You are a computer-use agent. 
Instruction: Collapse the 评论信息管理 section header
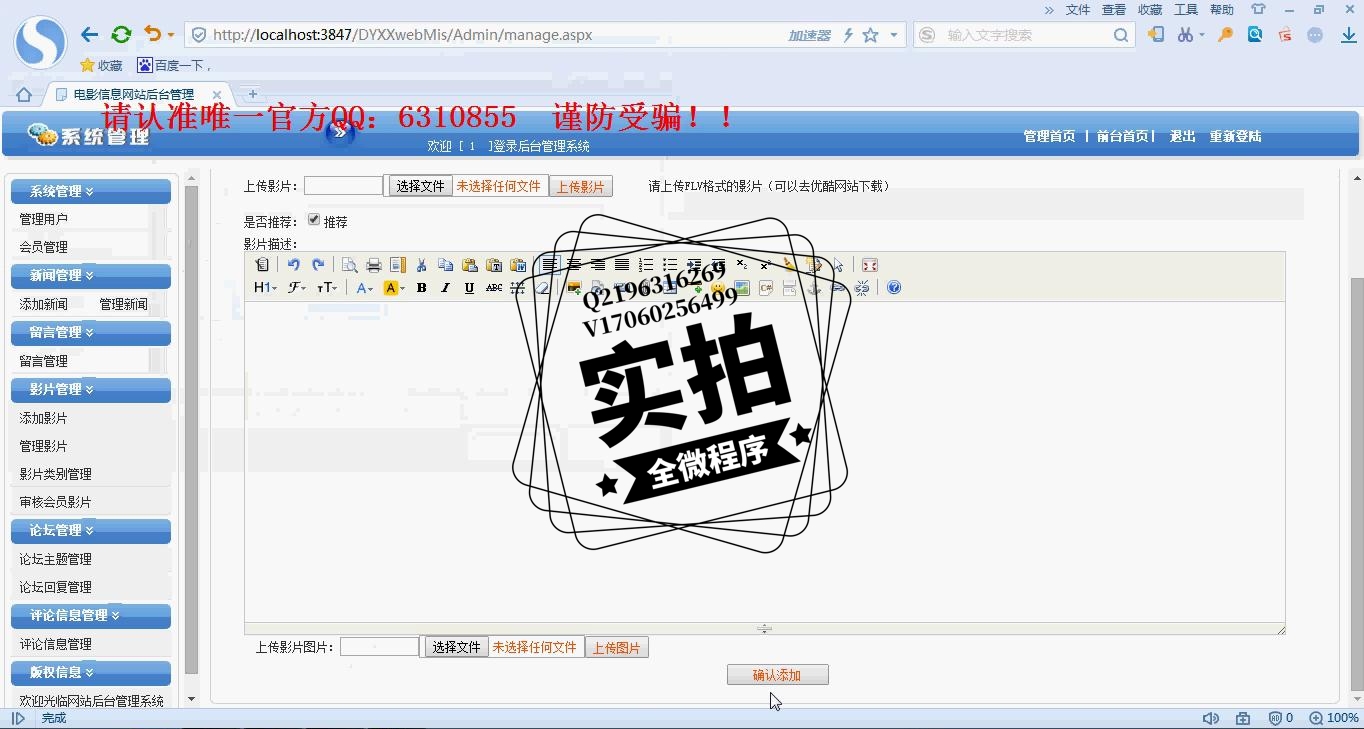90,615
